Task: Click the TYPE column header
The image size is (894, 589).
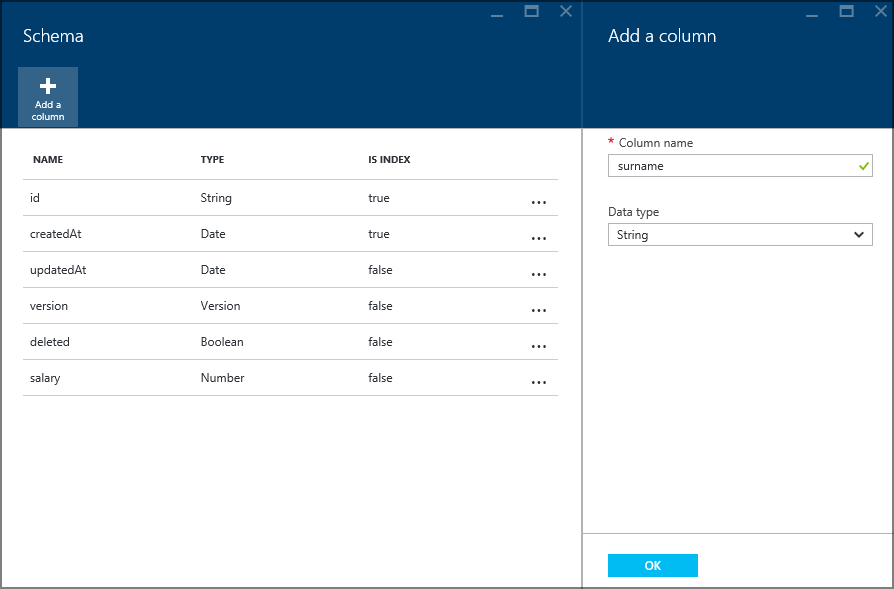Action: pyautogui.click(x=213, y=159)
